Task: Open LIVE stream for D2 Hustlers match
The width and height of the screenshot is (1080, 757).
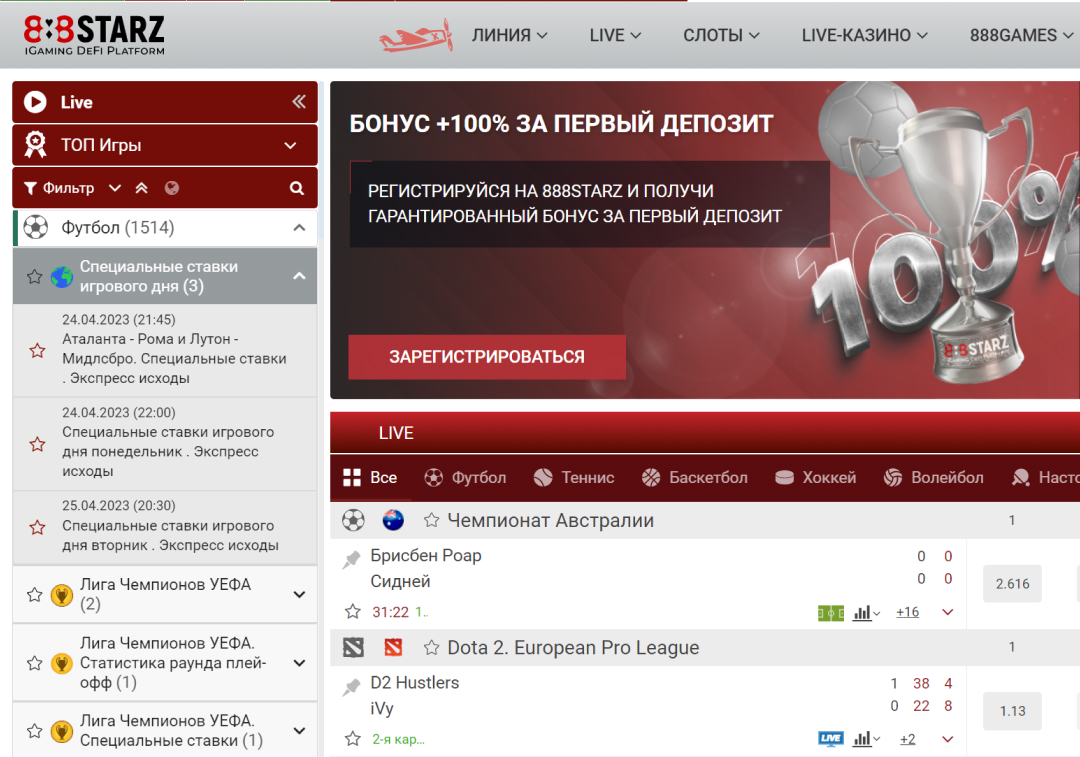Action: [831, 738]
